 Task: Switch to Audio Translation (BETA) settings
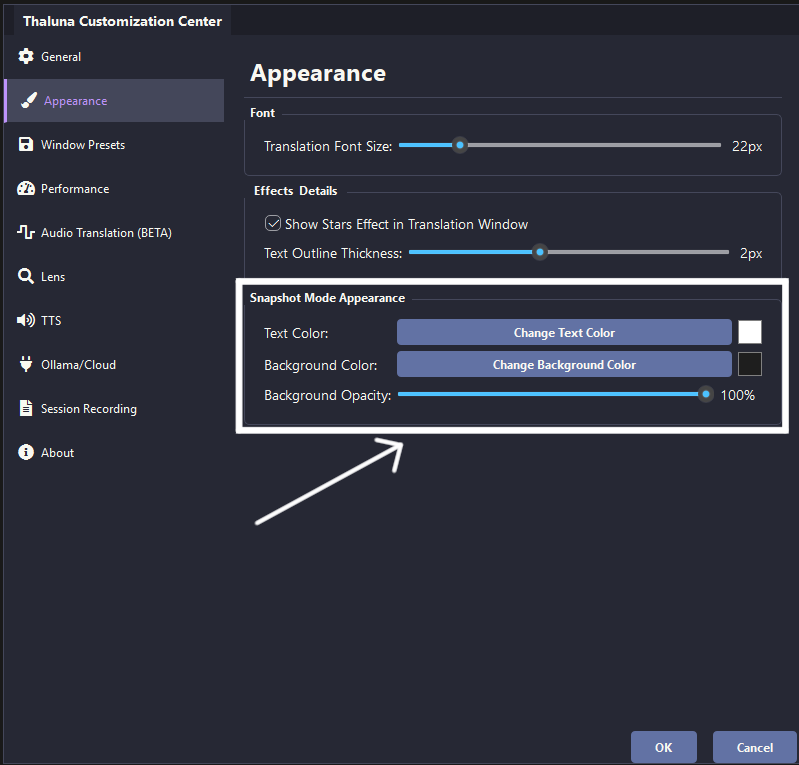(x=114, y=232)
